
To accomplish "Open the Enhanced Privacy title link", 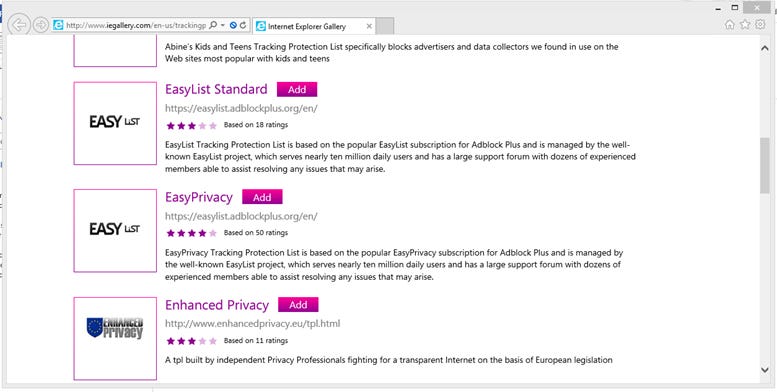I will click(217, 305).
